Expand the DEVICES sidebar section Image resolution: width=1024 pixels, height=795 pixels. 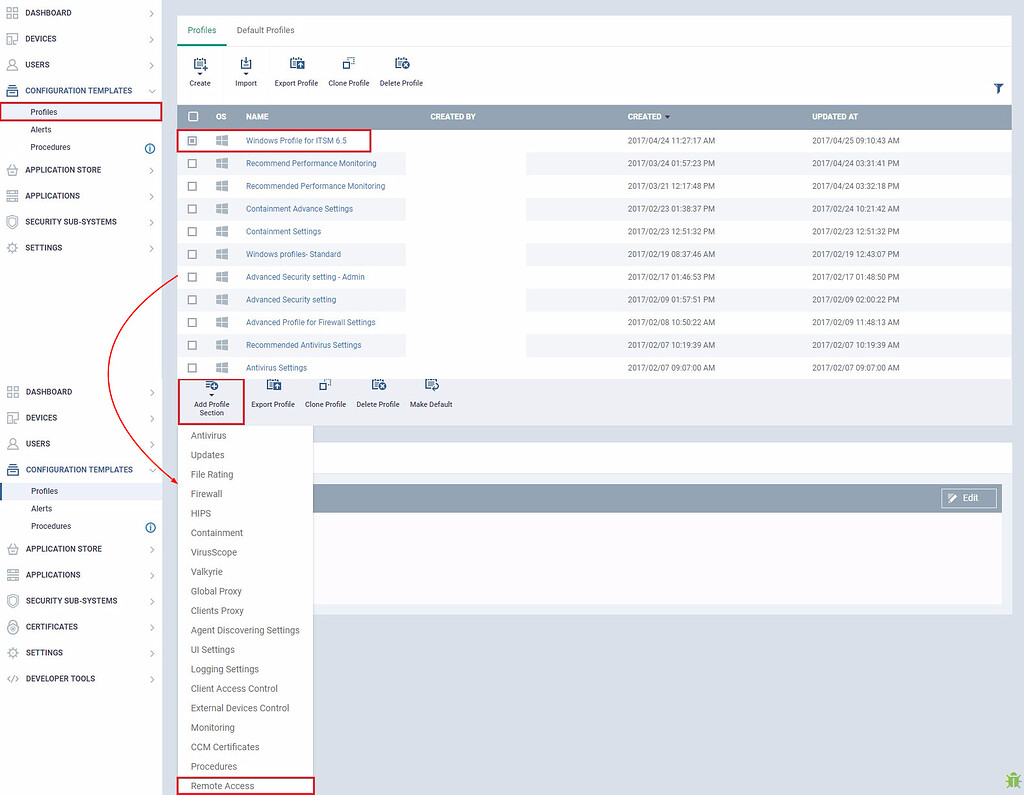(80, 38)
